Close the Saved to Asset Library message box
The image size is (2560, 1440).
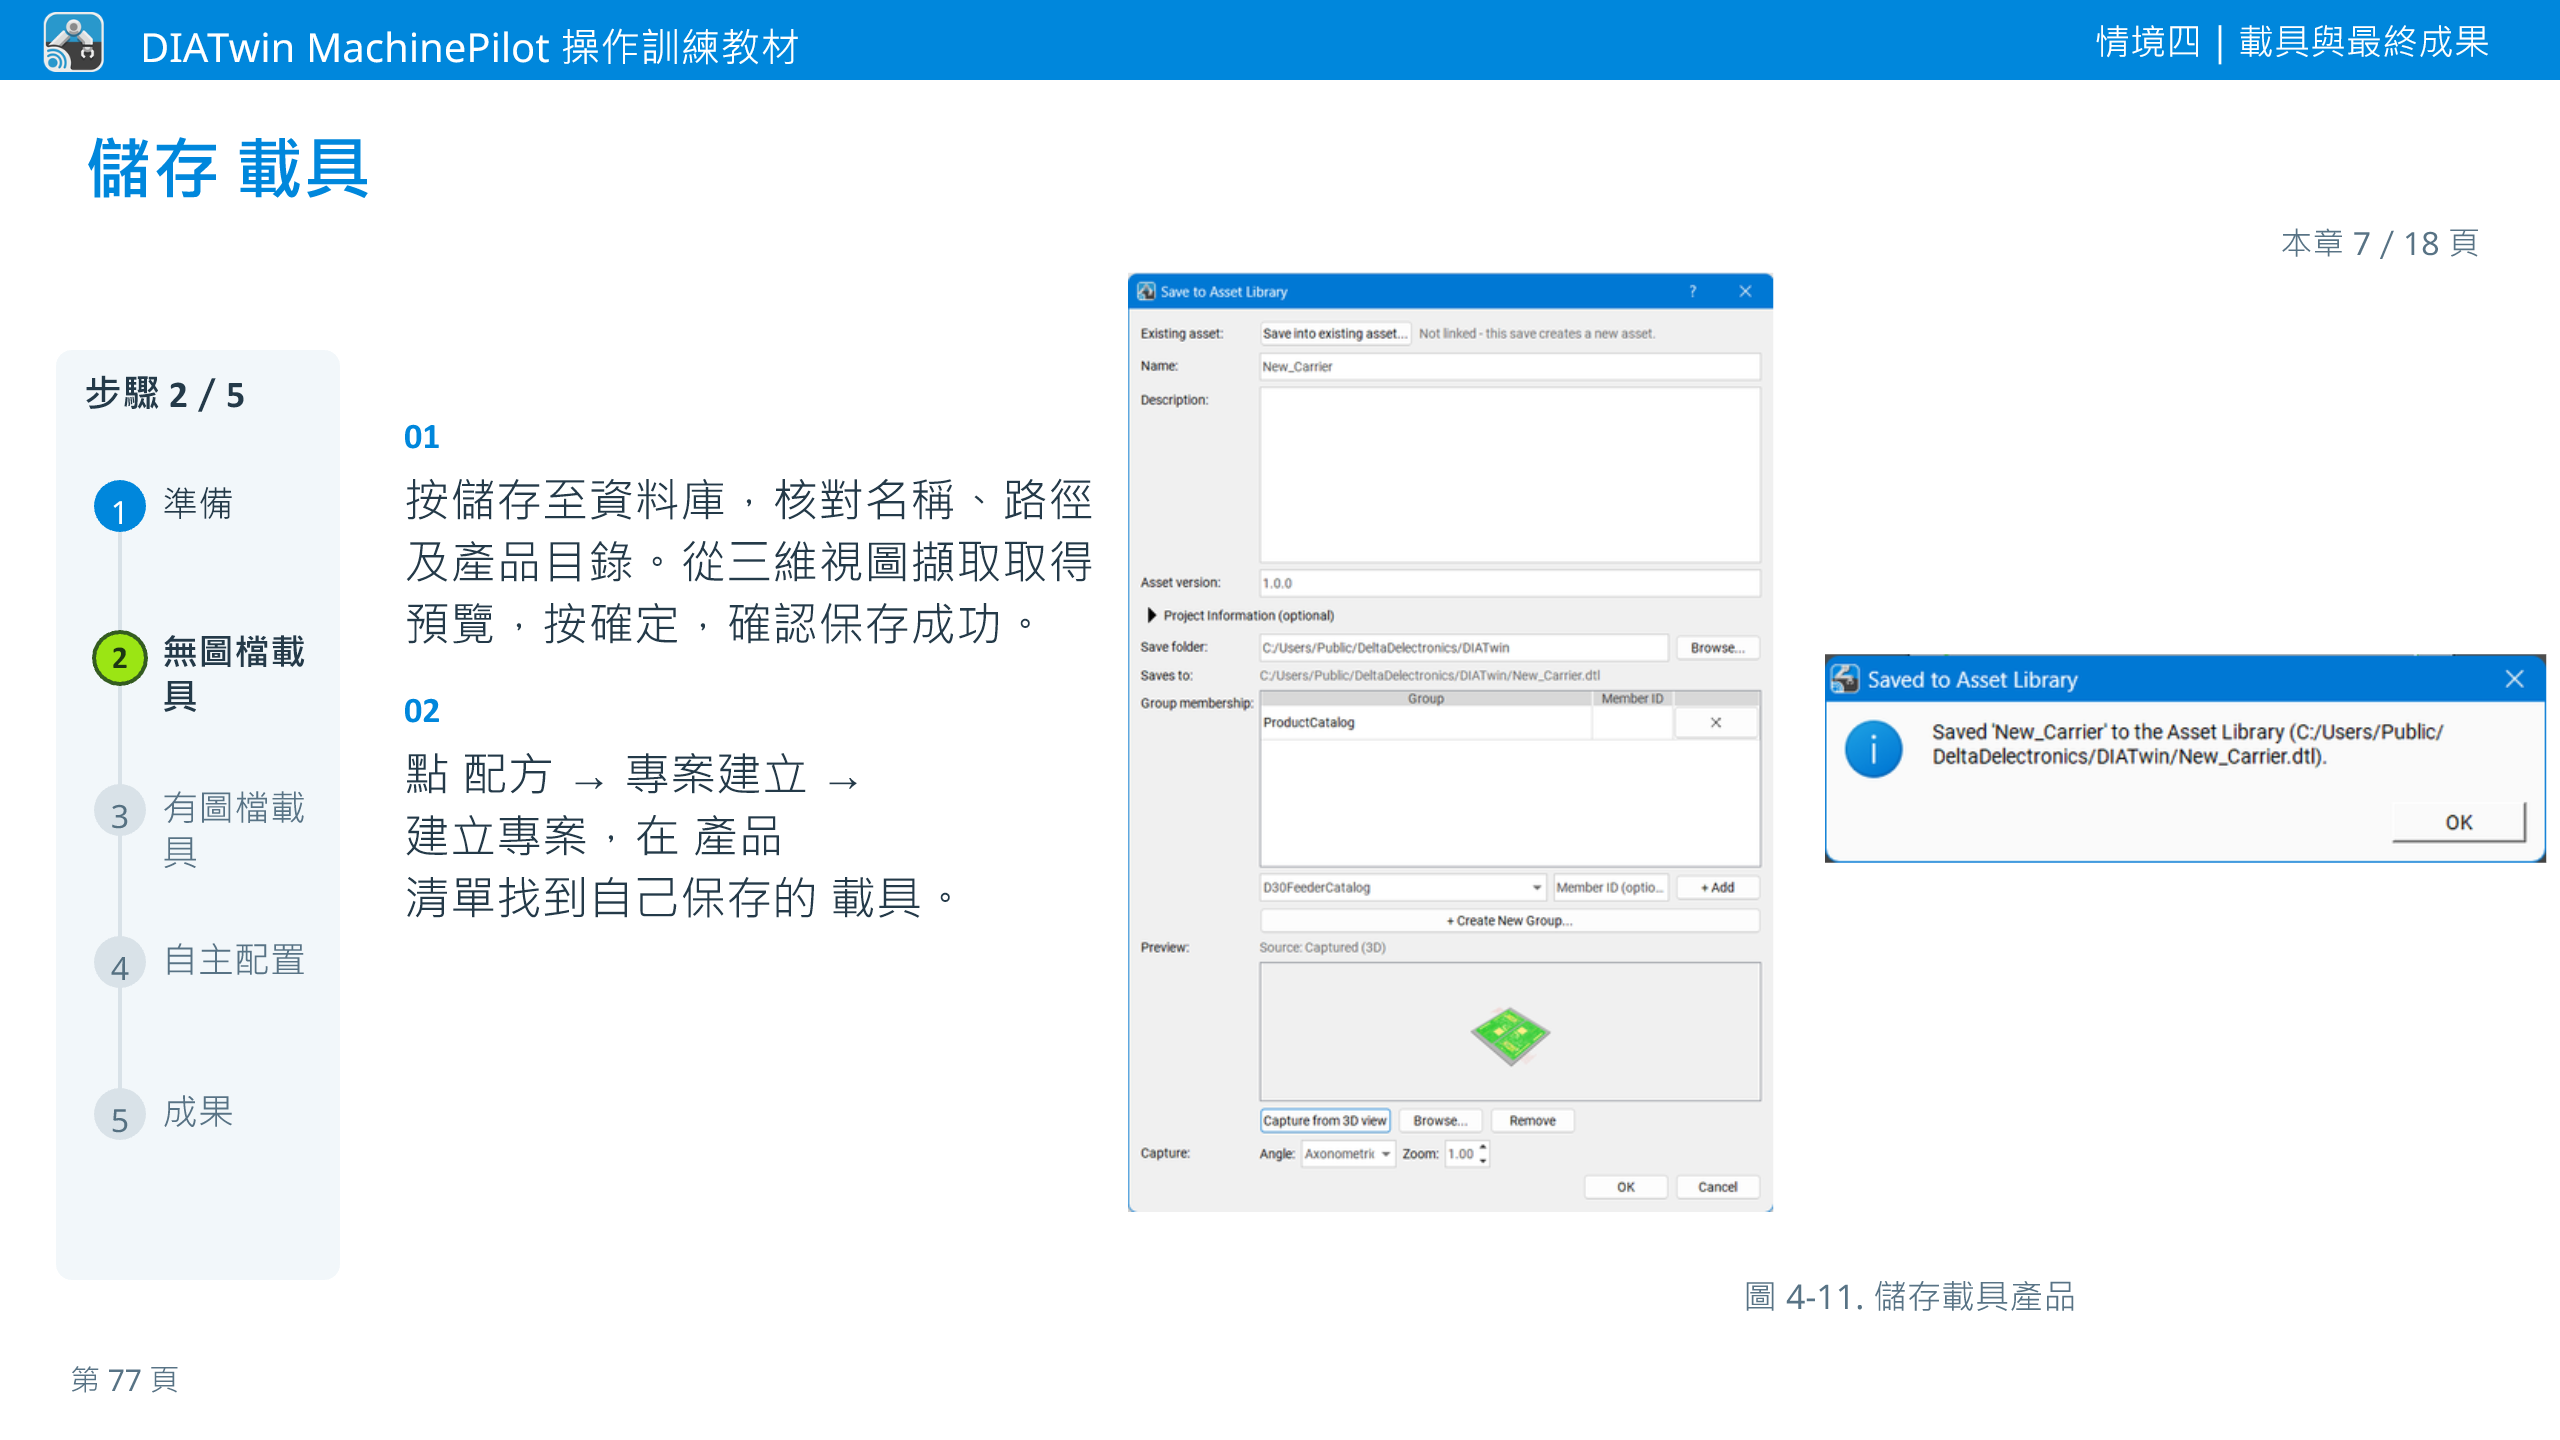[2515, 679]
